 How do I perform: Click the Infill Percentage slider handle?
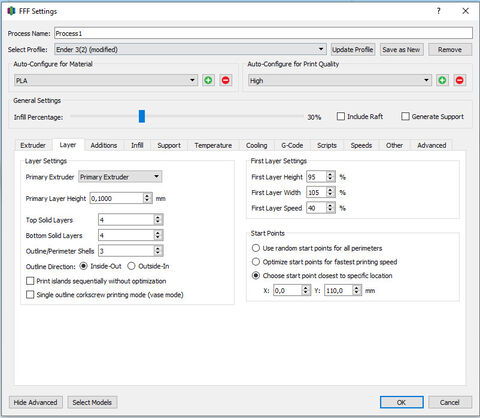(x=142, y=116)
